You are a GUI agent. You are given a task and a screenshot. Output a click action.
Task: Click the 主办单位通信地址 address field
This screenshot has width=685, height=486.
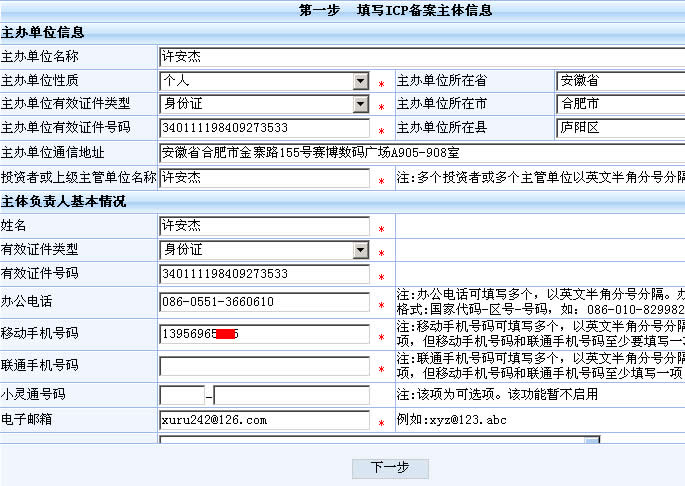tap(420, 152)
